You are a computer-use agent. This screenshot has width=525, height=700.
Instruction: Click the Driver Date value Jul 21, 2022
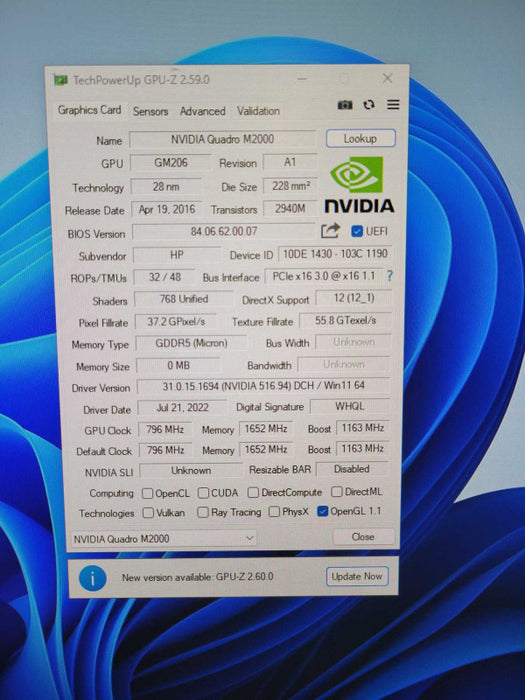[x=182, y=408]
